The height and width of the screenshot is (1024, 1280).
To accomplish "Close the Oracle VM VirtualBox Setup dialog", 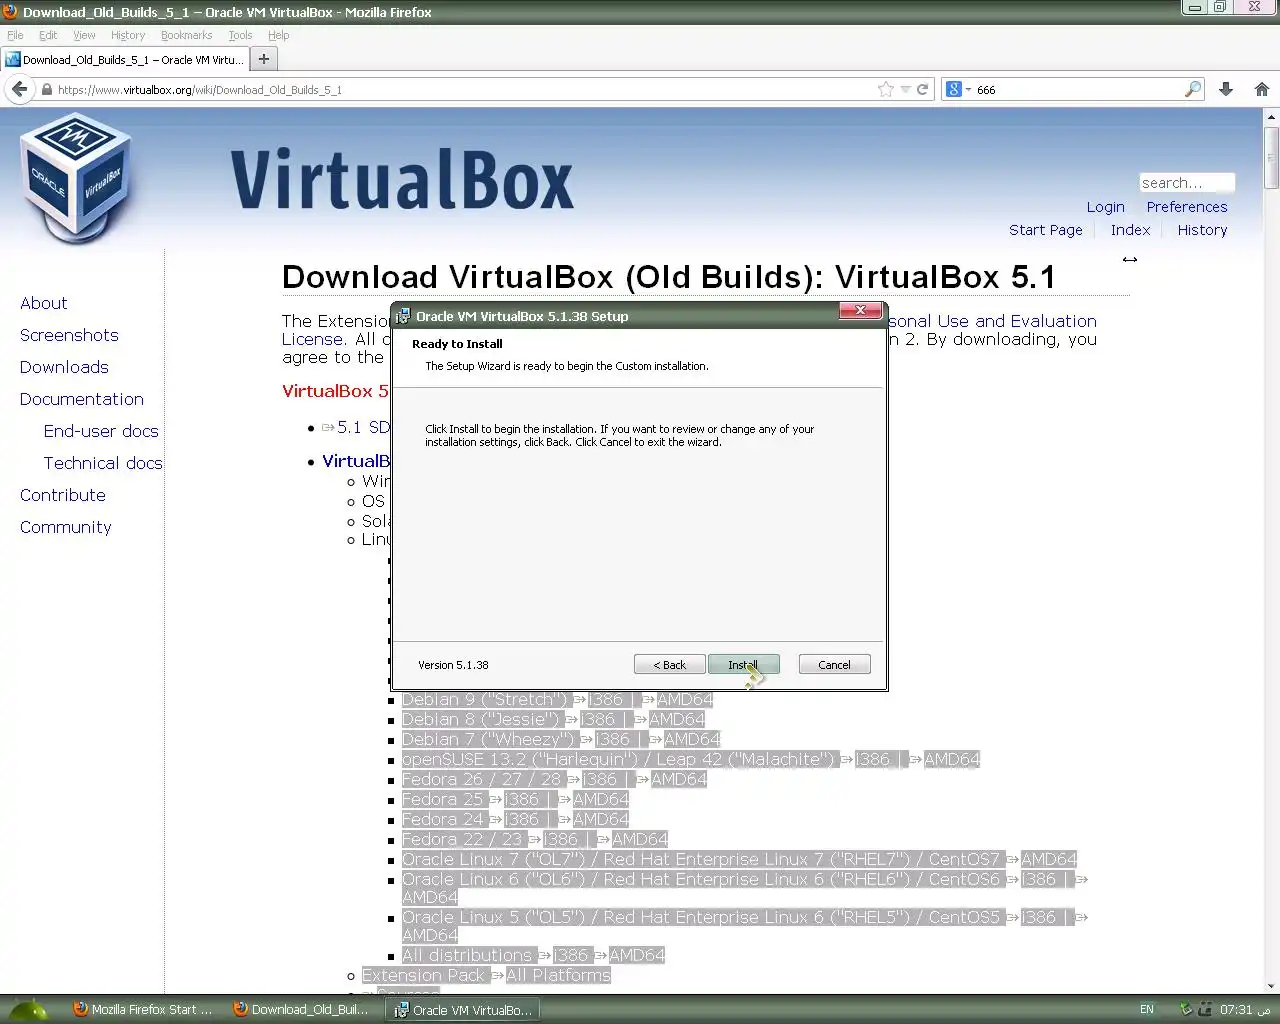I will pos(860,311).
